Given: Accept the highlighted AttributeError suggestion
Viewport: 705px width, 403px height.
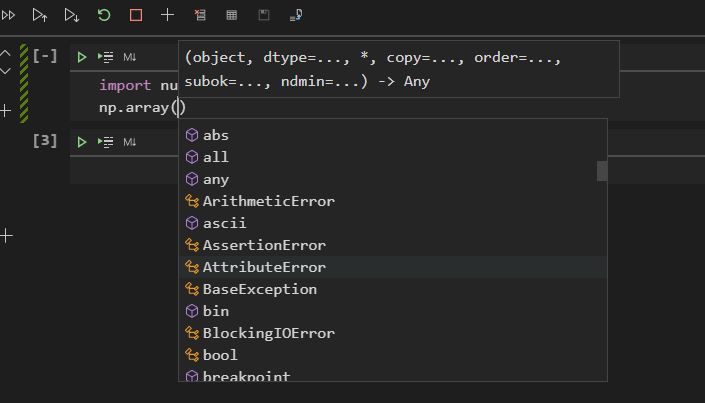Looking at the screenshot, I should (393, 267).
